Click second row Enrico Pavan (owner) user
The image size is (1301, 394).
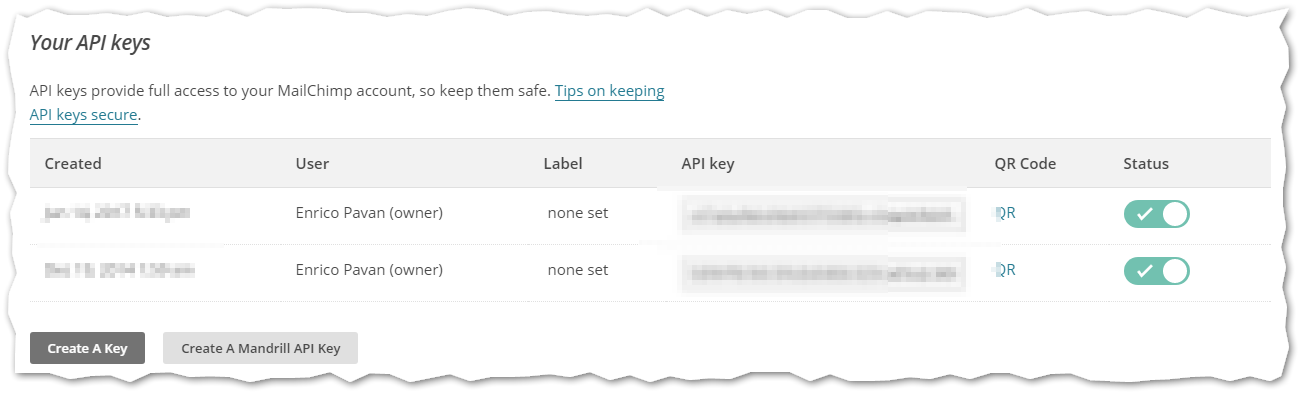click(x=369, y=270)
